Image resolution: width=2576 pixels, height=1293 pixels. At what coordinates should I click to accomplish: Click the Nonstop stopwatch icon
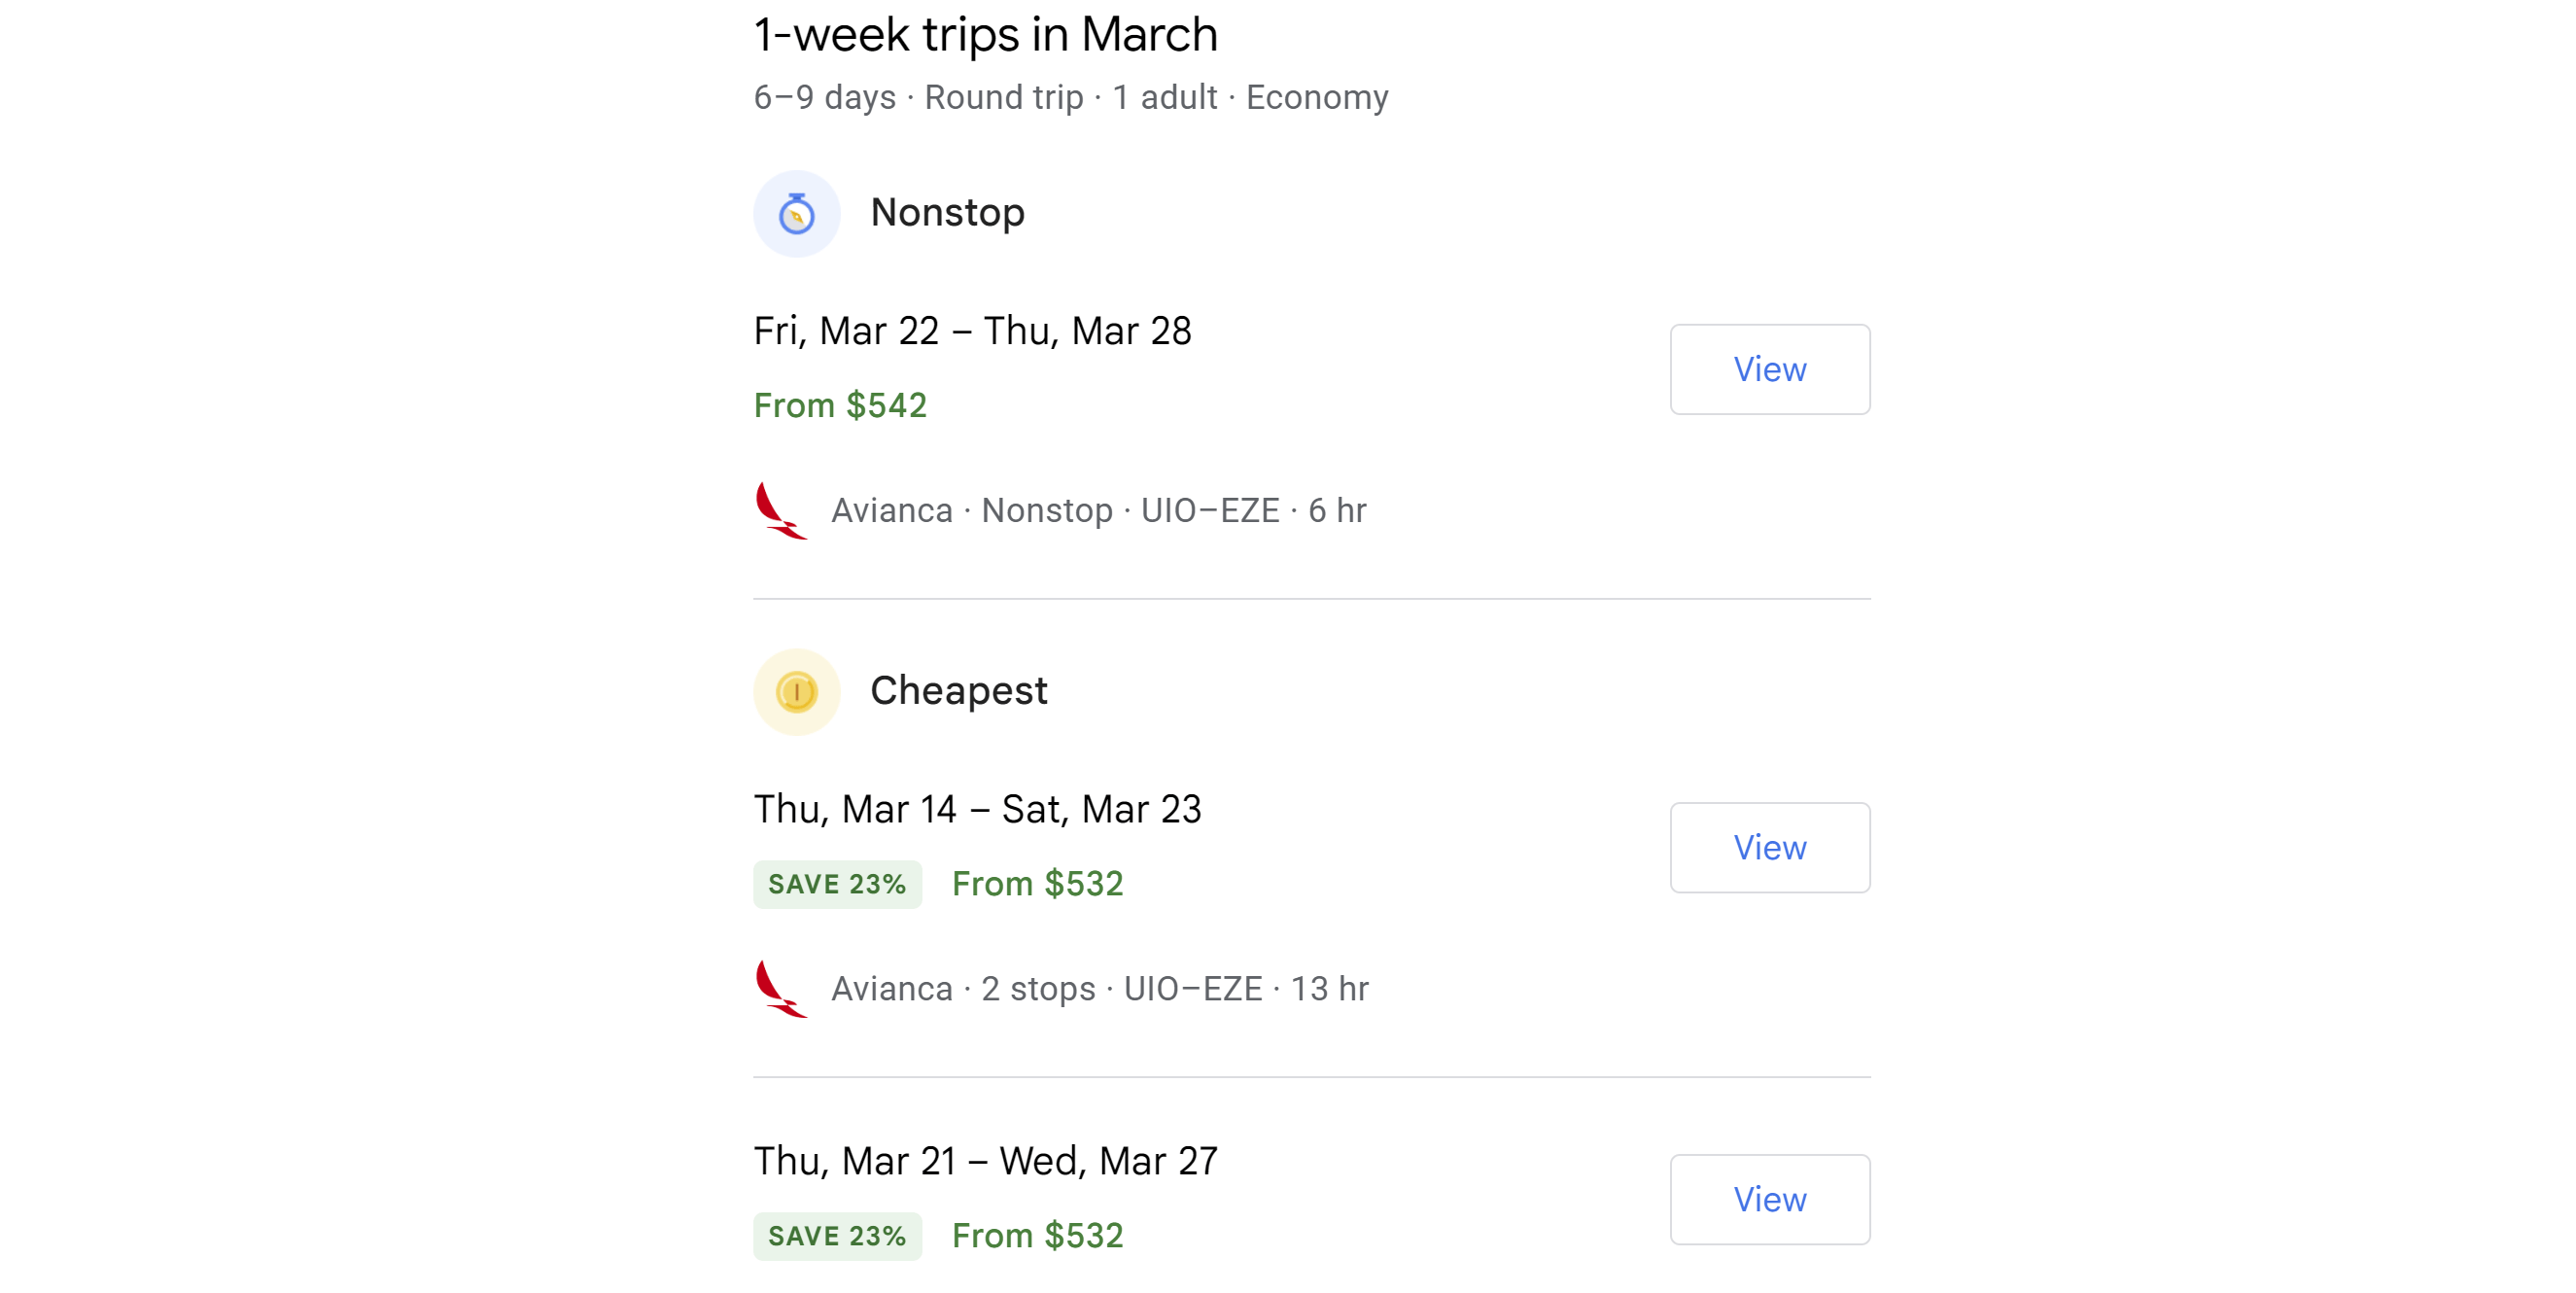(x=796, y=213)
